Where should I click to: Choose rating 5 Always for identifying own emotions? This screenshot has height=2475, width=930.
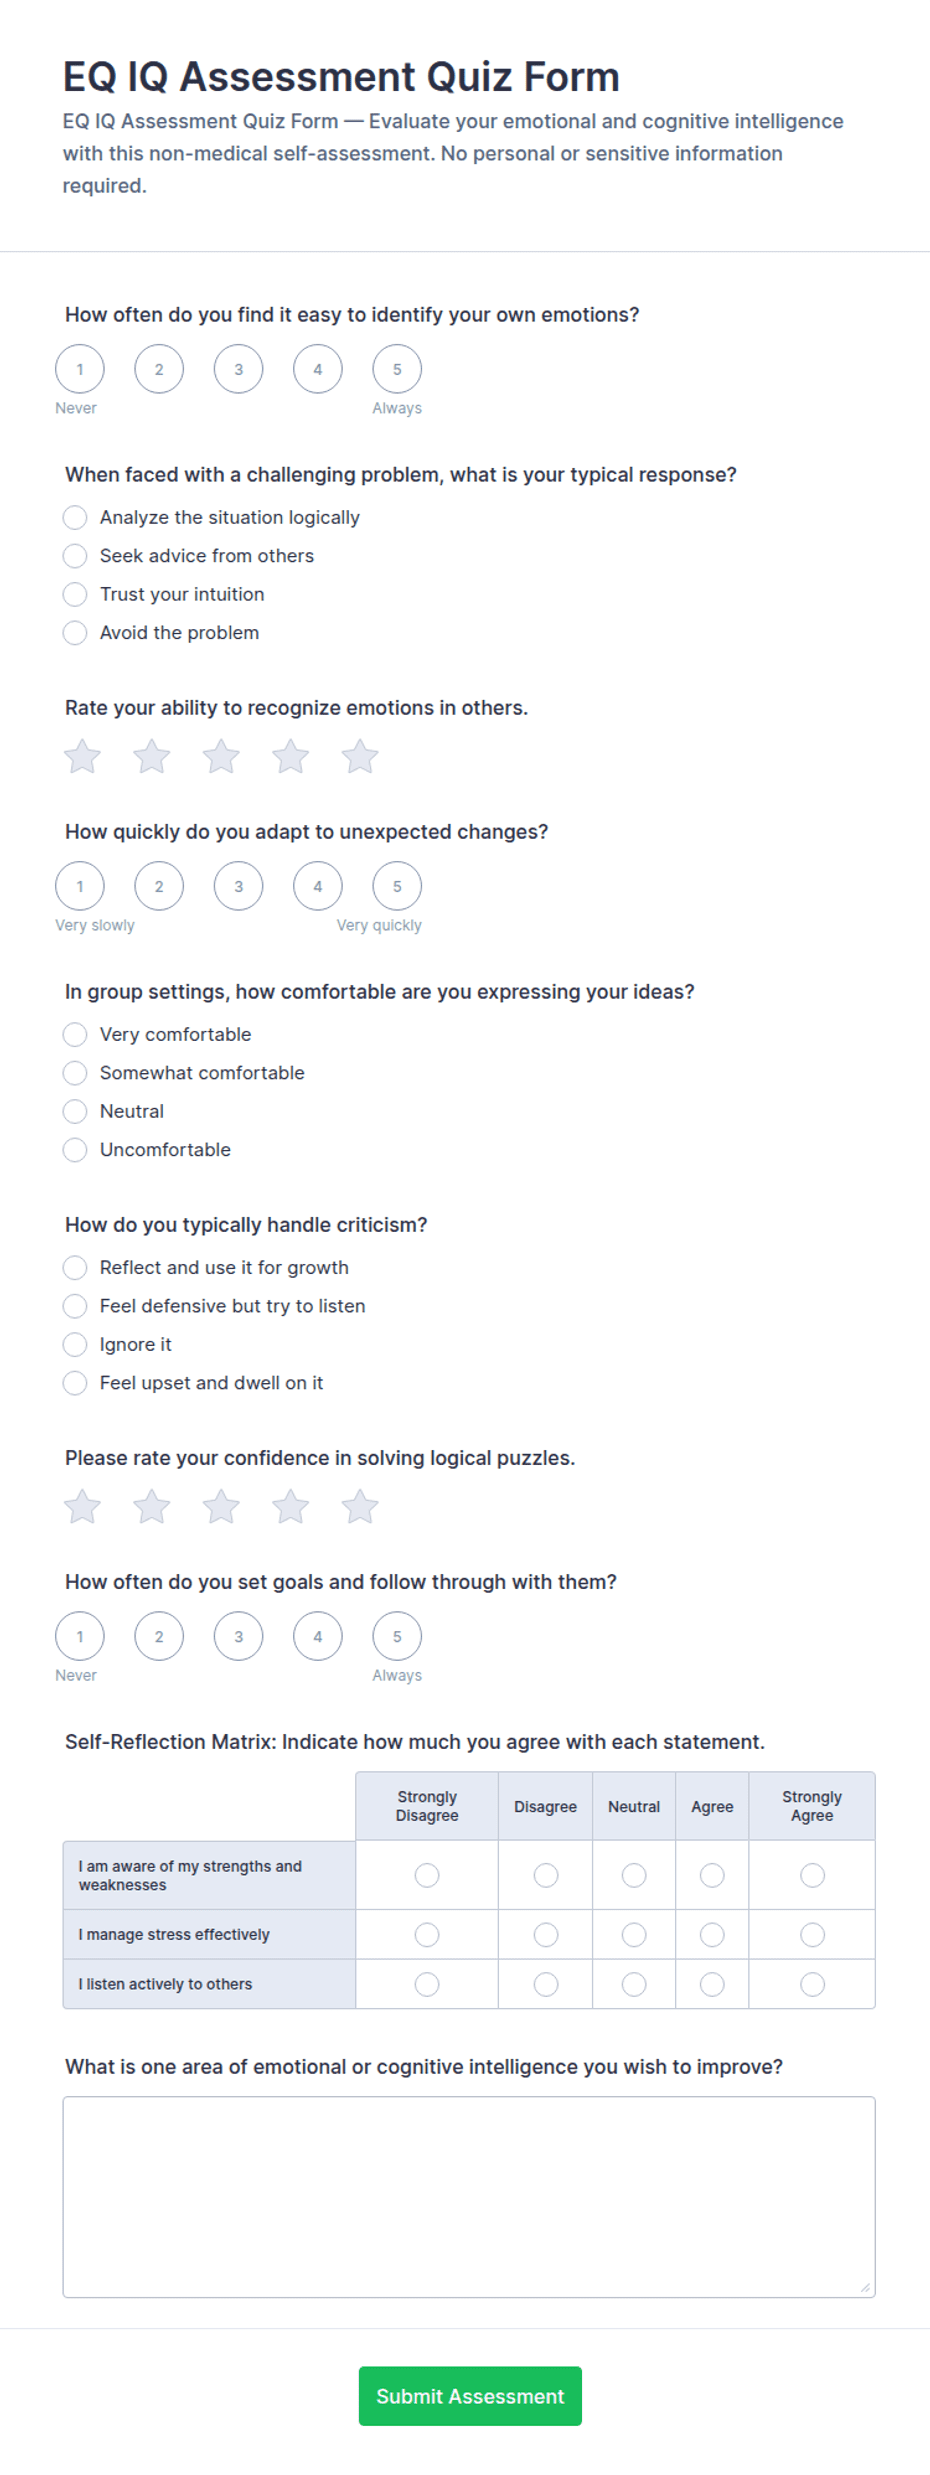point(397,369)
